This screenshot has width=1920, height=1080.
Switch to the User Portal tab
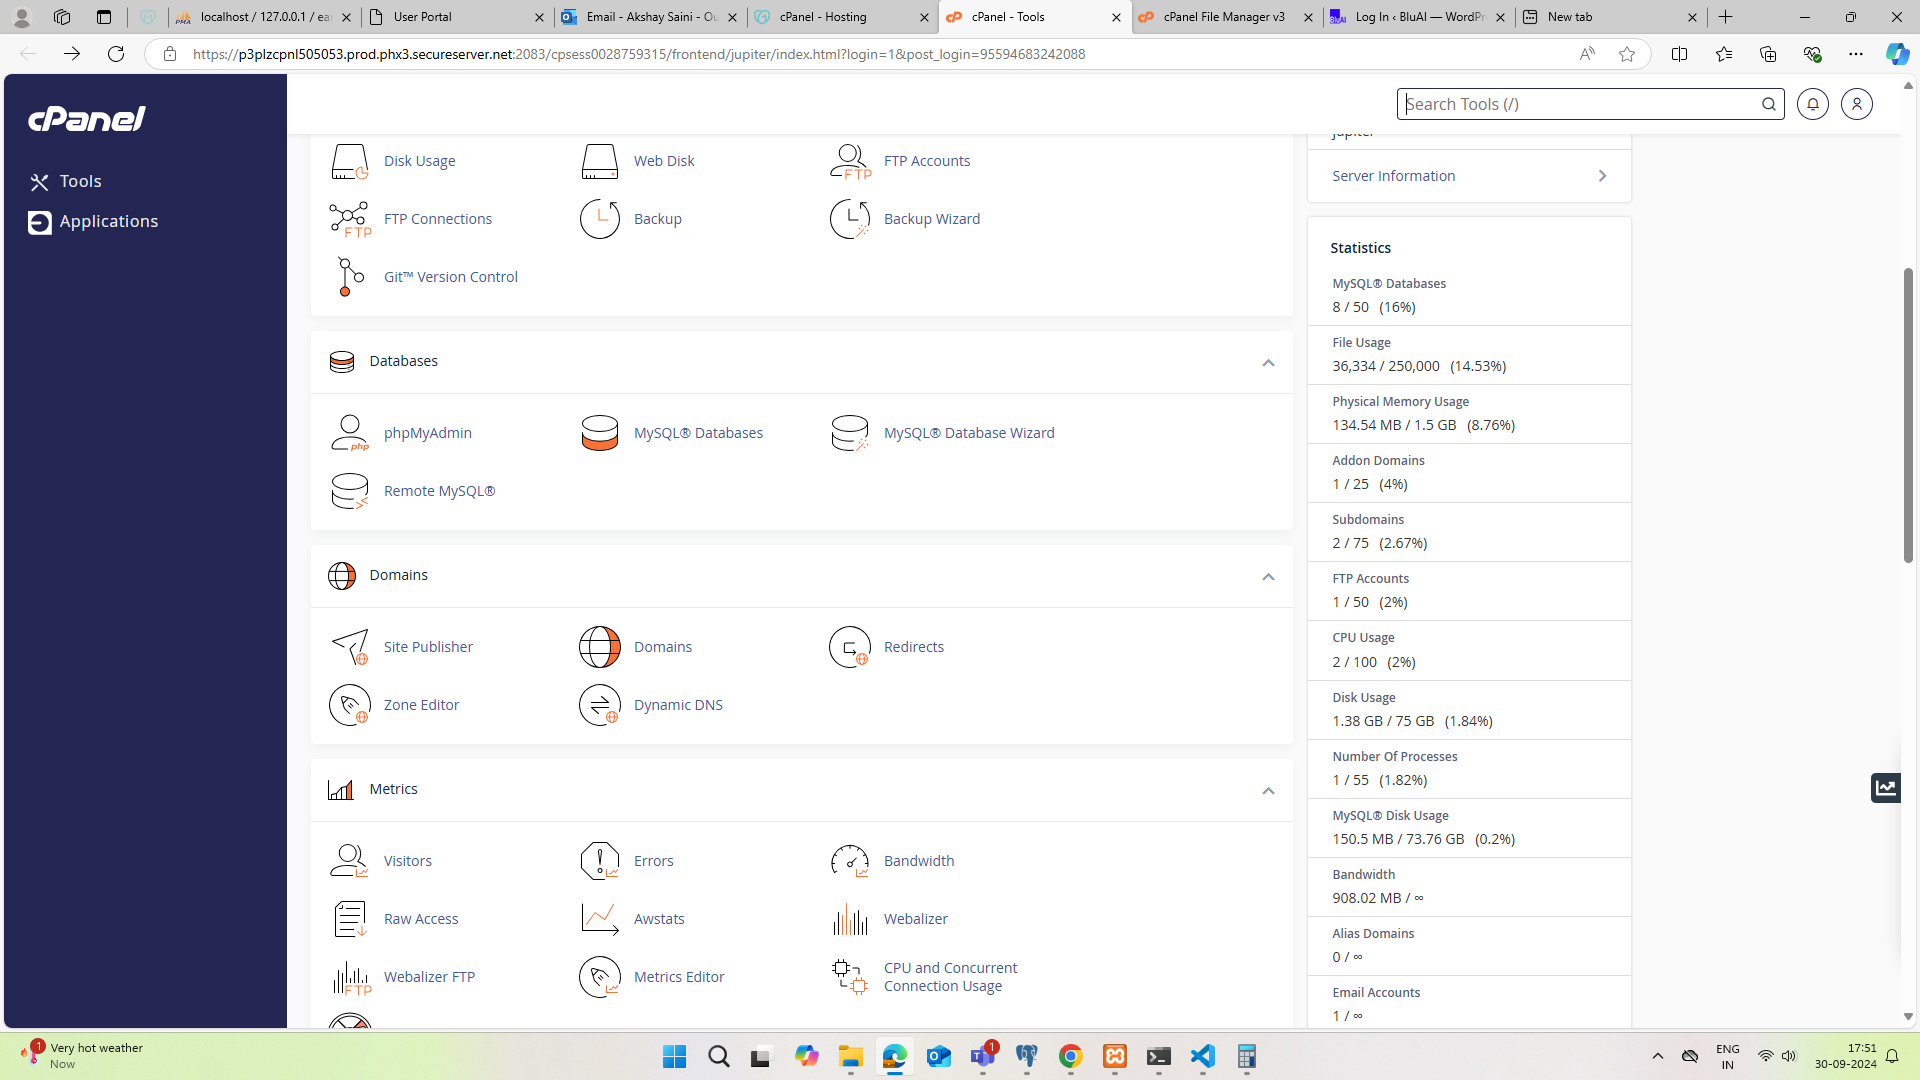pyautogui.click(x=457, y=17)
